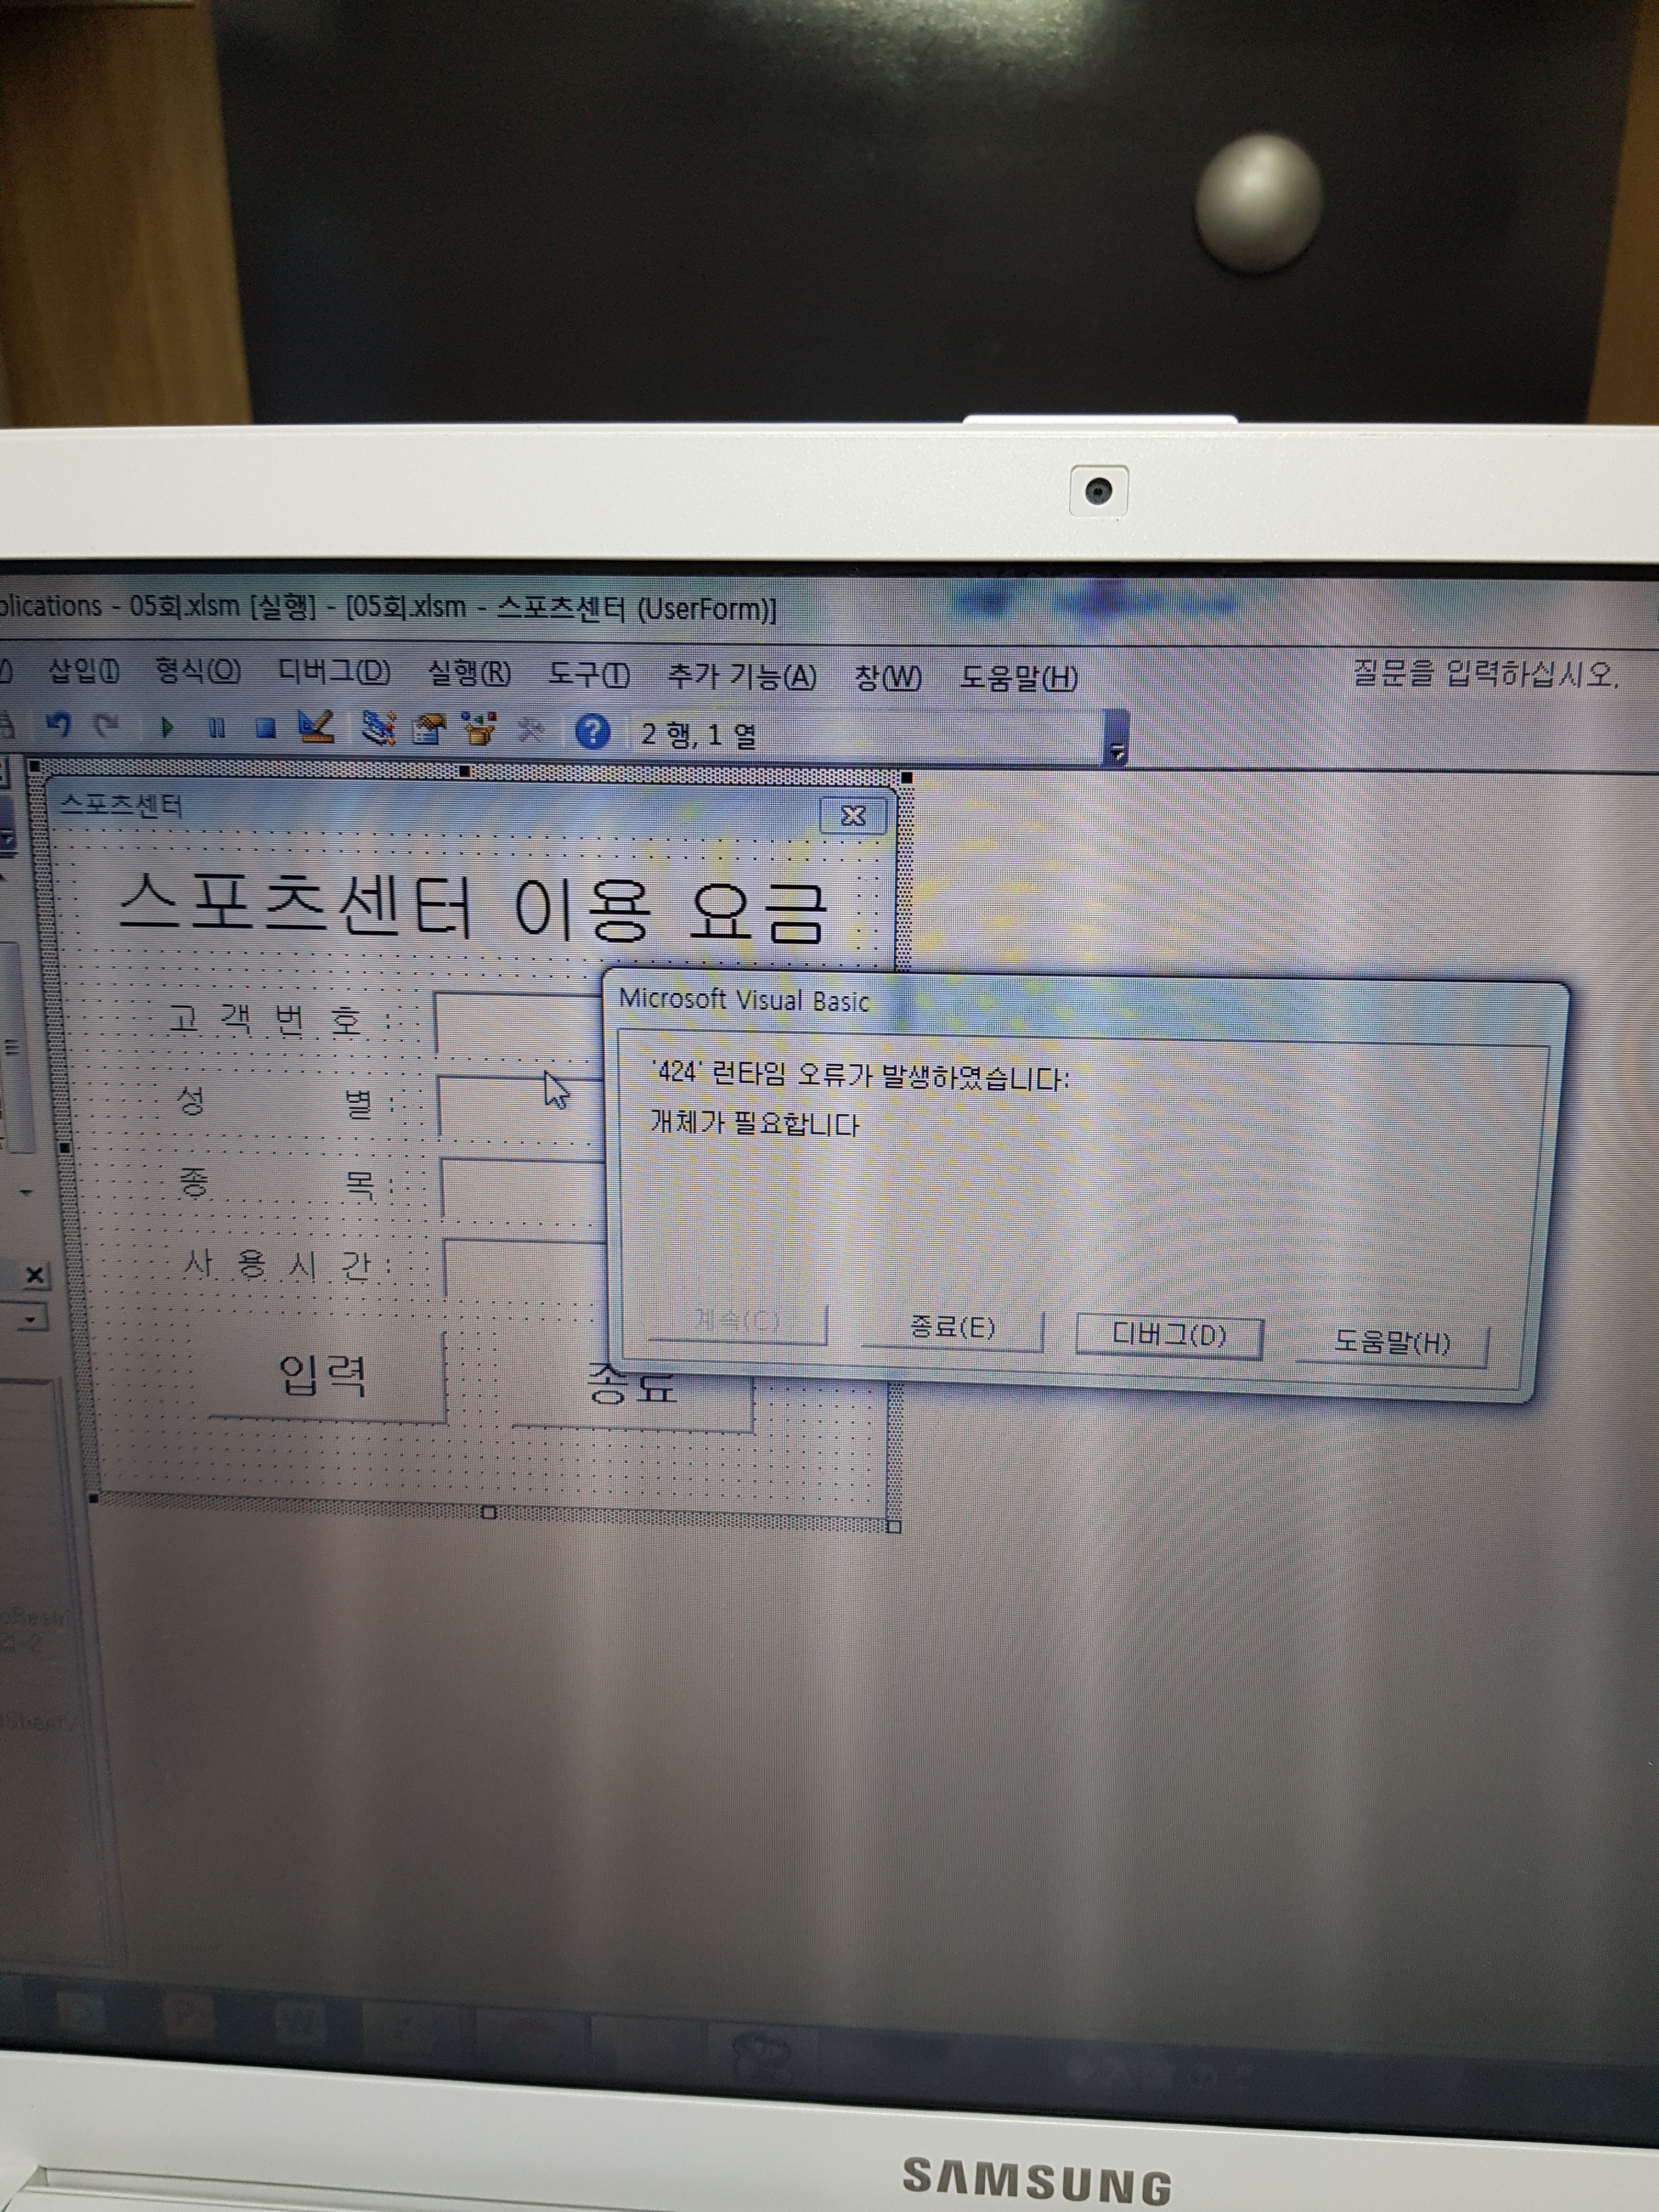This screenshot has width=1659, height=2212.
Task: Click the Undo toolbar icon
Action: coord(58,724)
